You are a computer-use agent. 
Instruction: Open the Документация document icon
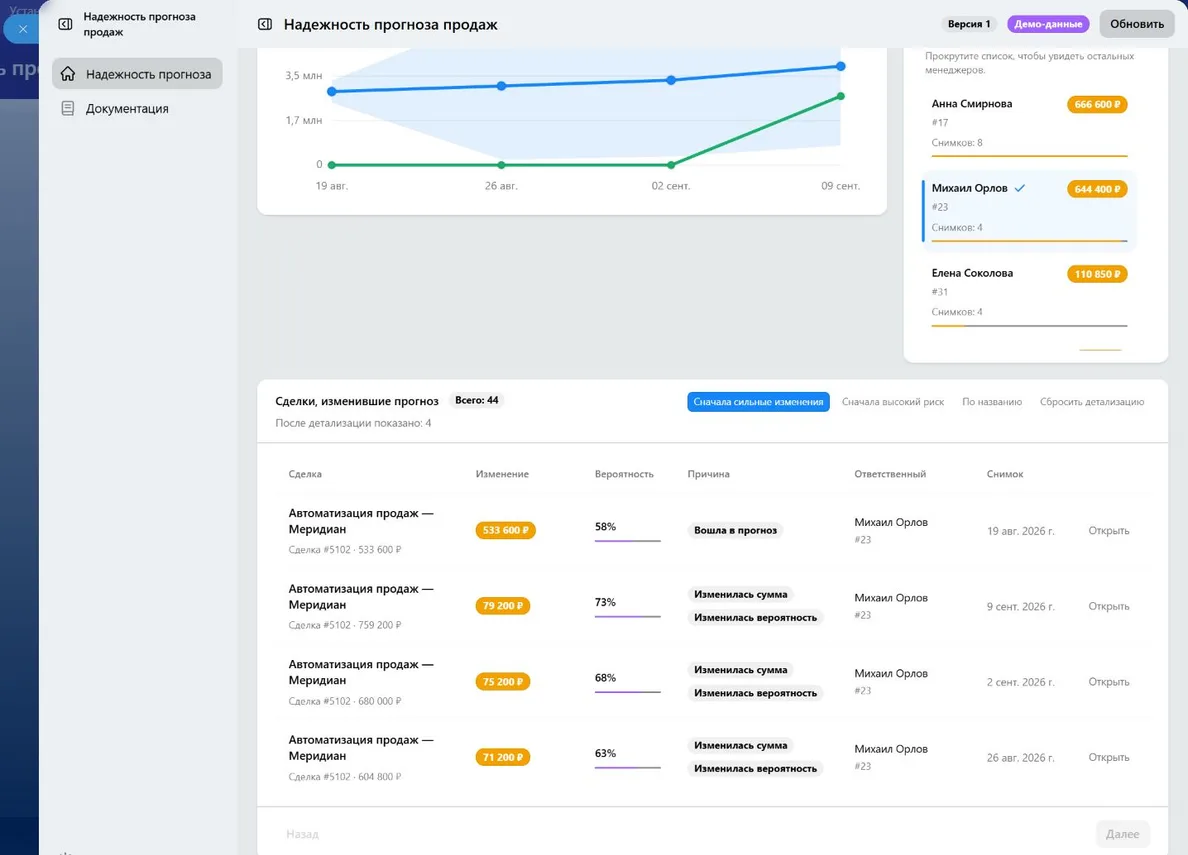click(67, 108)
